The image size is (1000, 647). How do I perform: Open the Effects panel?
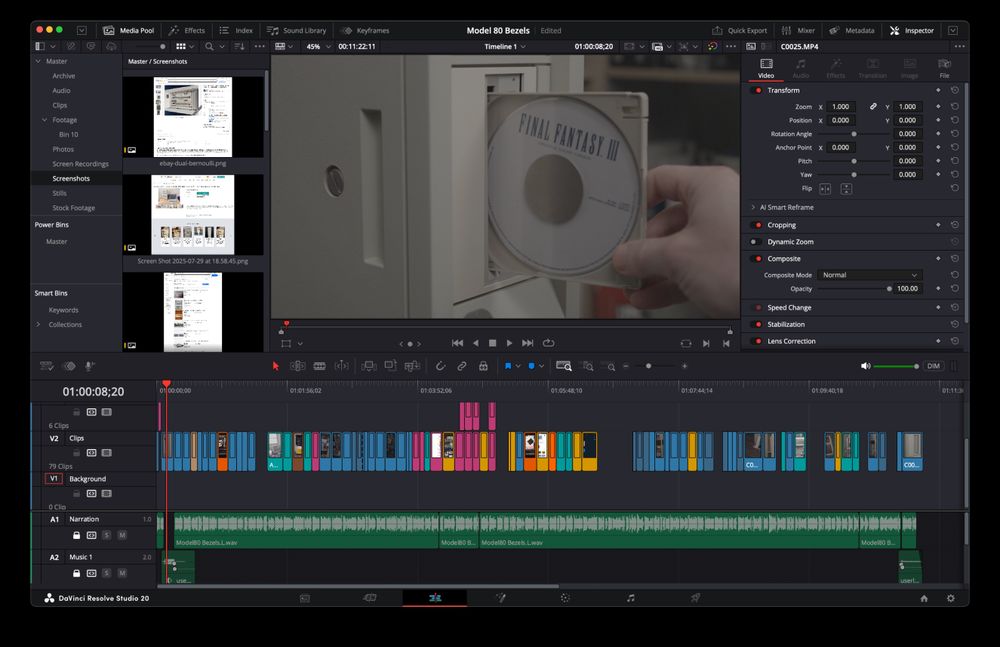187,31
